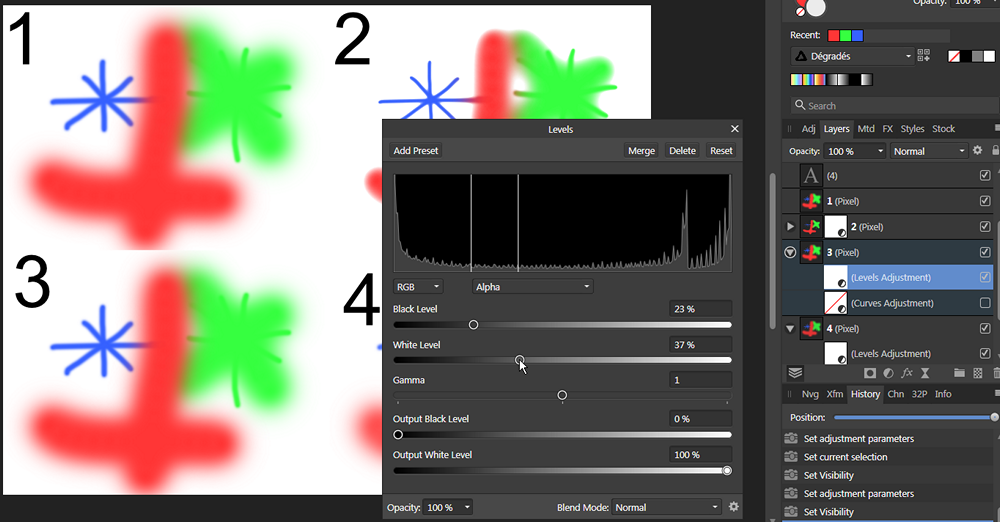
Task: Click the swatches Search field
Action: pyautogui.click(x=895, y=105)
